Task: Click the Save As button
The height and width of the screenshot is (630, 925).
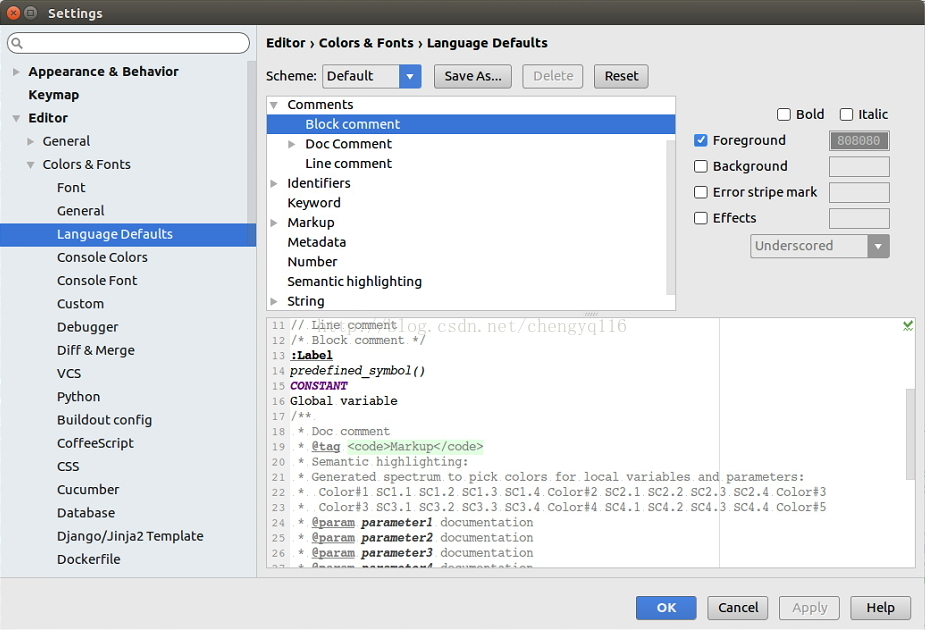Action: (x=472, y=76)
